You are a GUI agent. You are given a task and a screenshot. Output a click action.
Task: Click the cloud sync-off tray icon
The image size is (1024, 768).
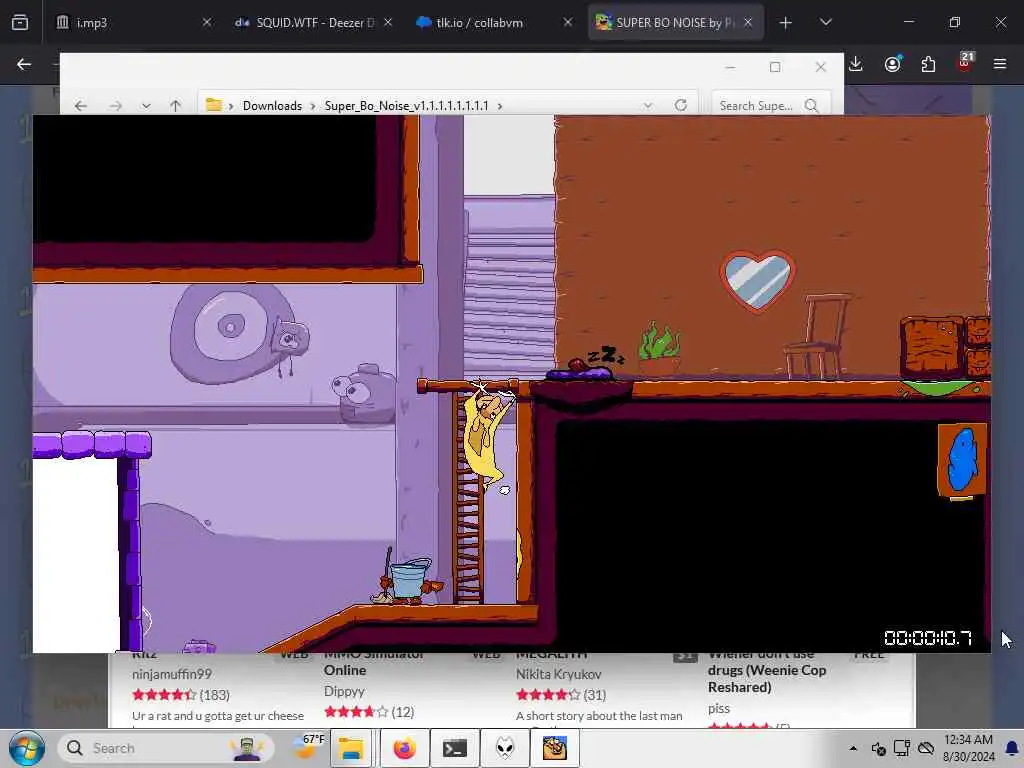(925, 748)
